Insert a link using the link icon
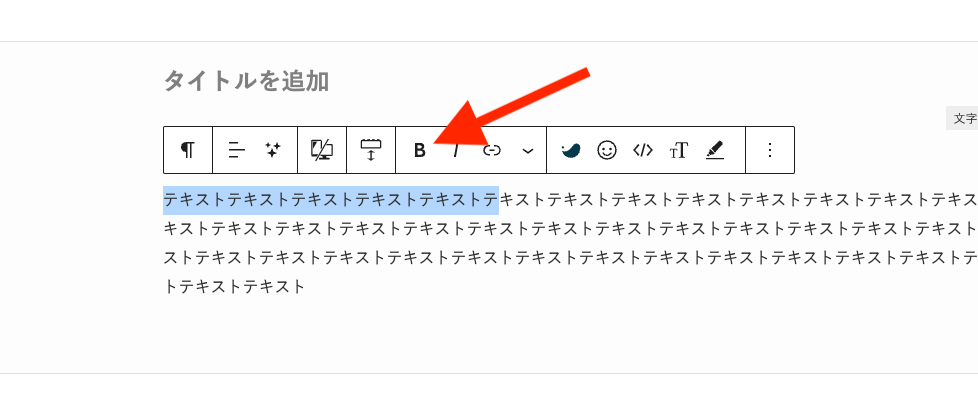The image size is (978, 417). (492, 150)
